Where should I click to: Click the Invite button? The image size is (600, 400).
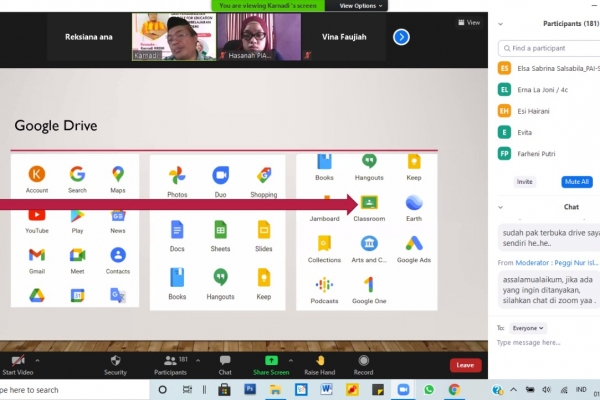point(525,182)
